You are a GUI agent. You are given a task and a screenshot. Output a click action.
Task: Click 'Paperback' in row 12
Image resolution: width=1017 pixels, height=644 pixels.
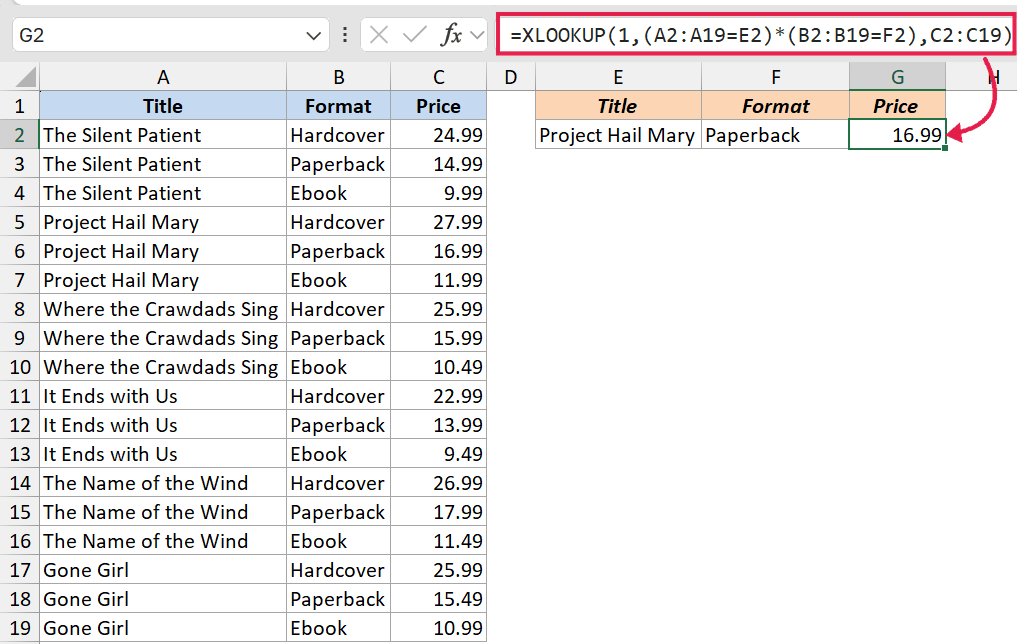pyautogui.click(x=339, y=425)
